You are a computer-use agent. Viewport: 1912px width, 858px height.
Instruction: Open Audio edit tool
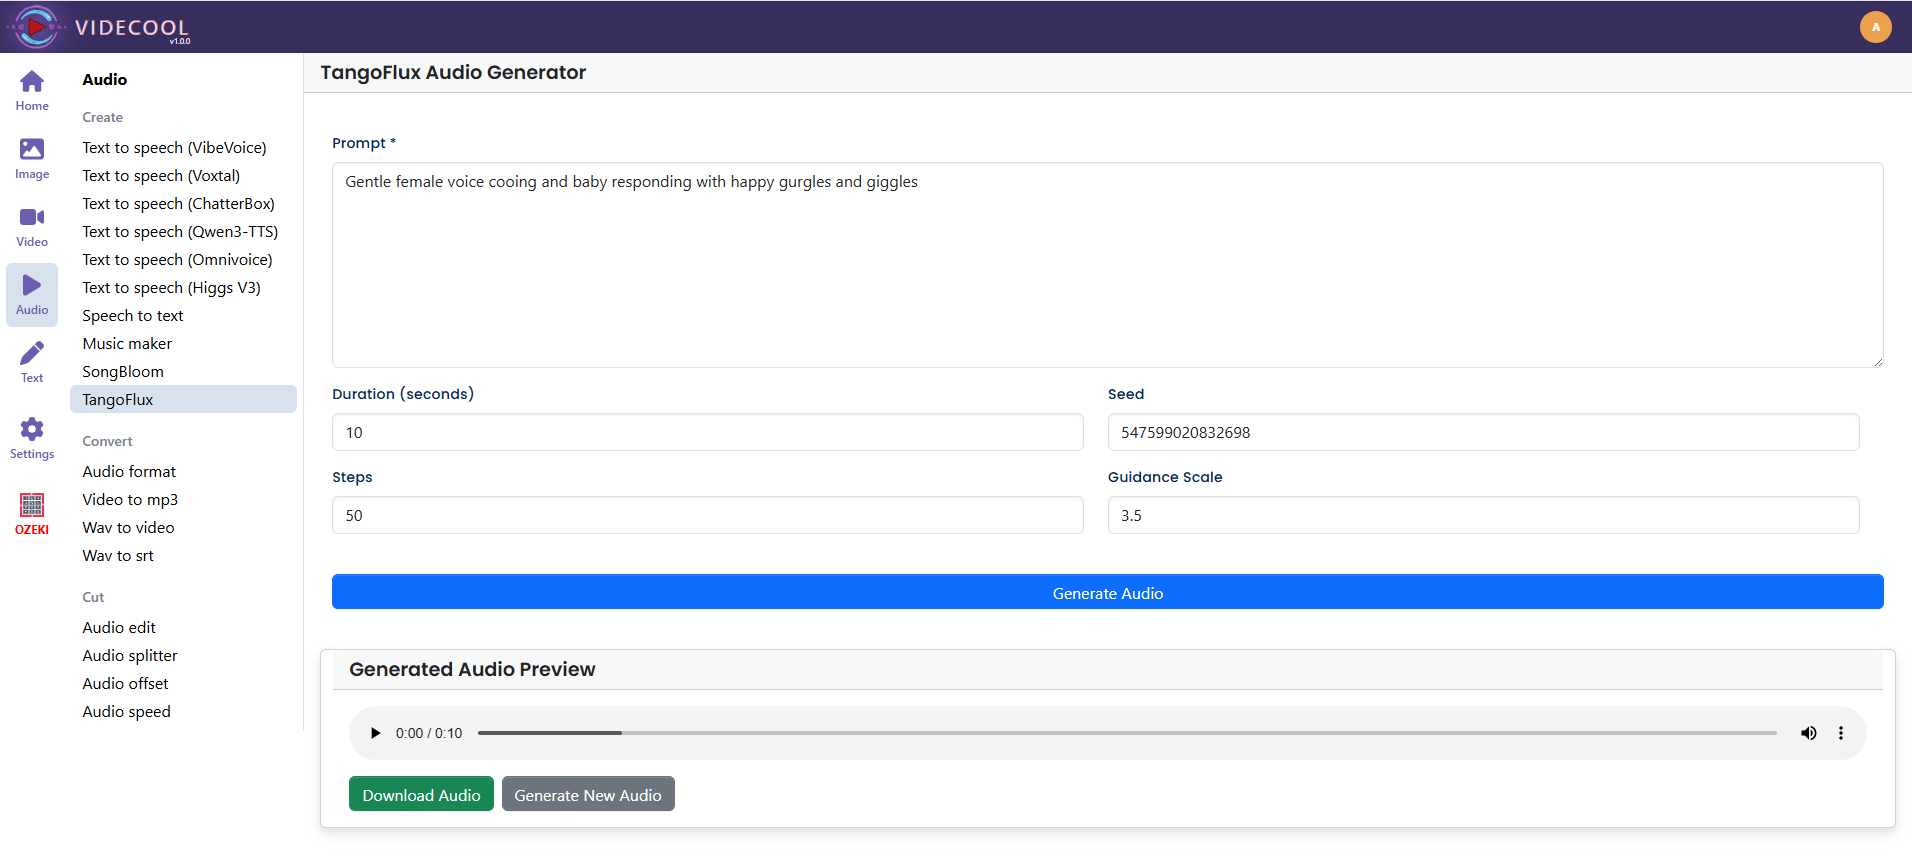(119, 627)
